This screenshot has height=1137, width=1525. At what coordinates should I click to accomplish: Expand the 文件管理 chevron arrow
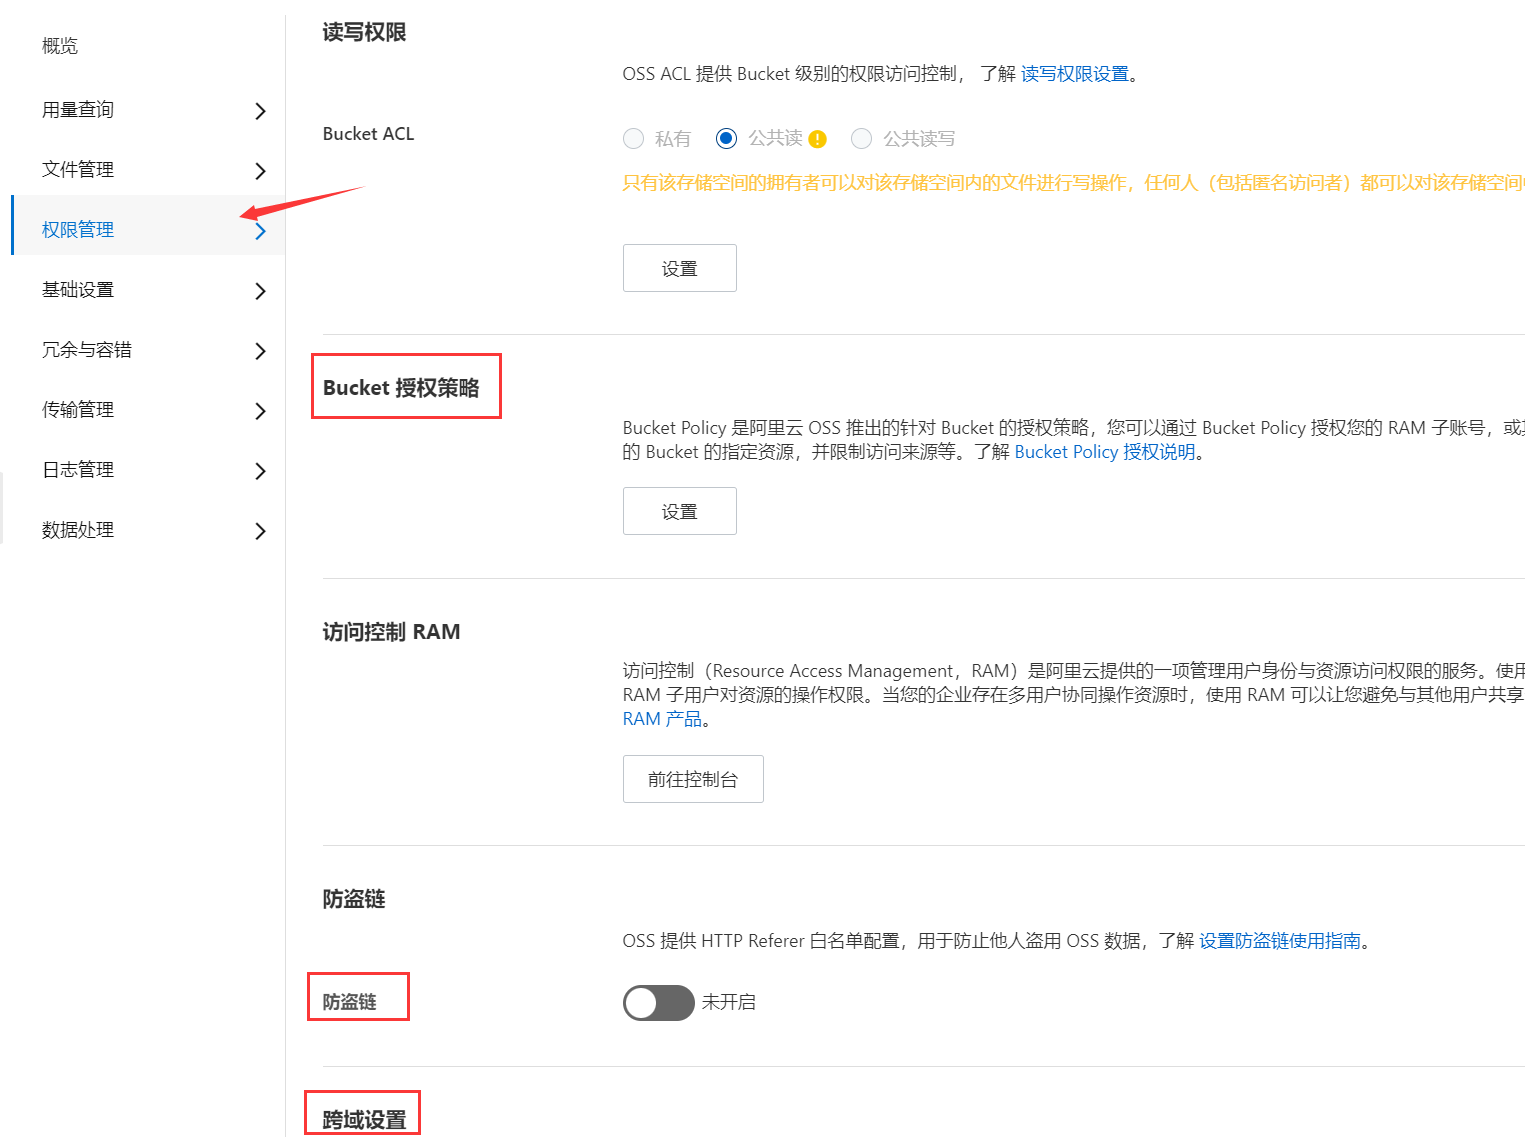click(260, 171)
